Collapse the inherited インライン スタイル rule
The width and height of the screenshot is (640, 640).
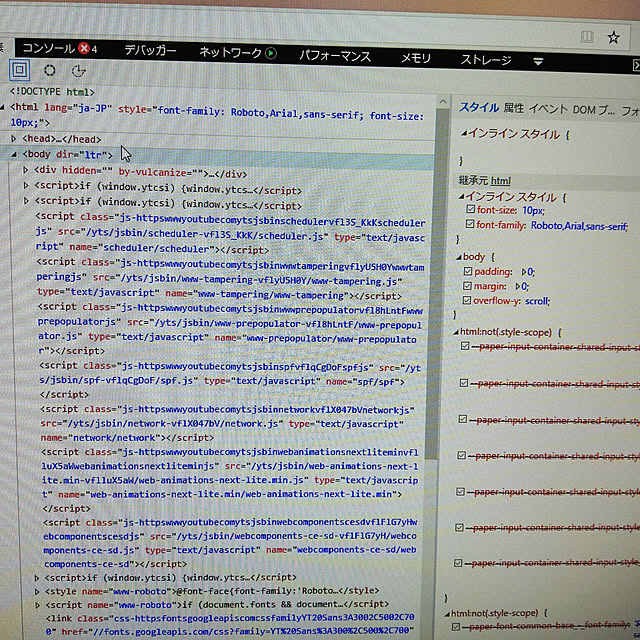tap(461, 197)
